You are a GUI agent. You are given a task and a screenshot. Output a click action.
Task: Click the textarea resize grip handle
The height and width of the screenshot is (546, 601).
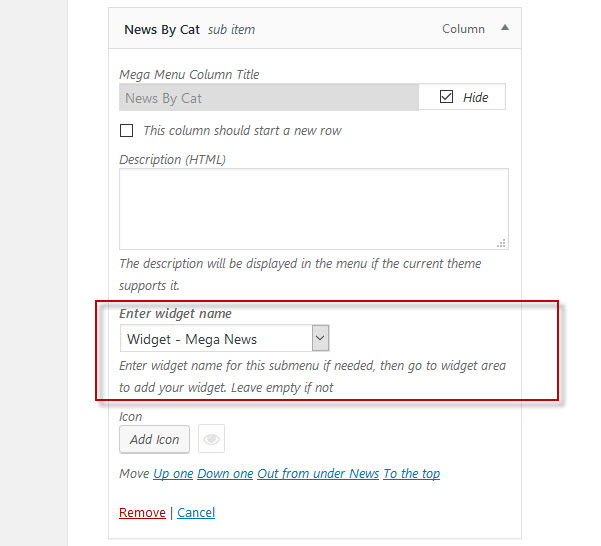501,243
